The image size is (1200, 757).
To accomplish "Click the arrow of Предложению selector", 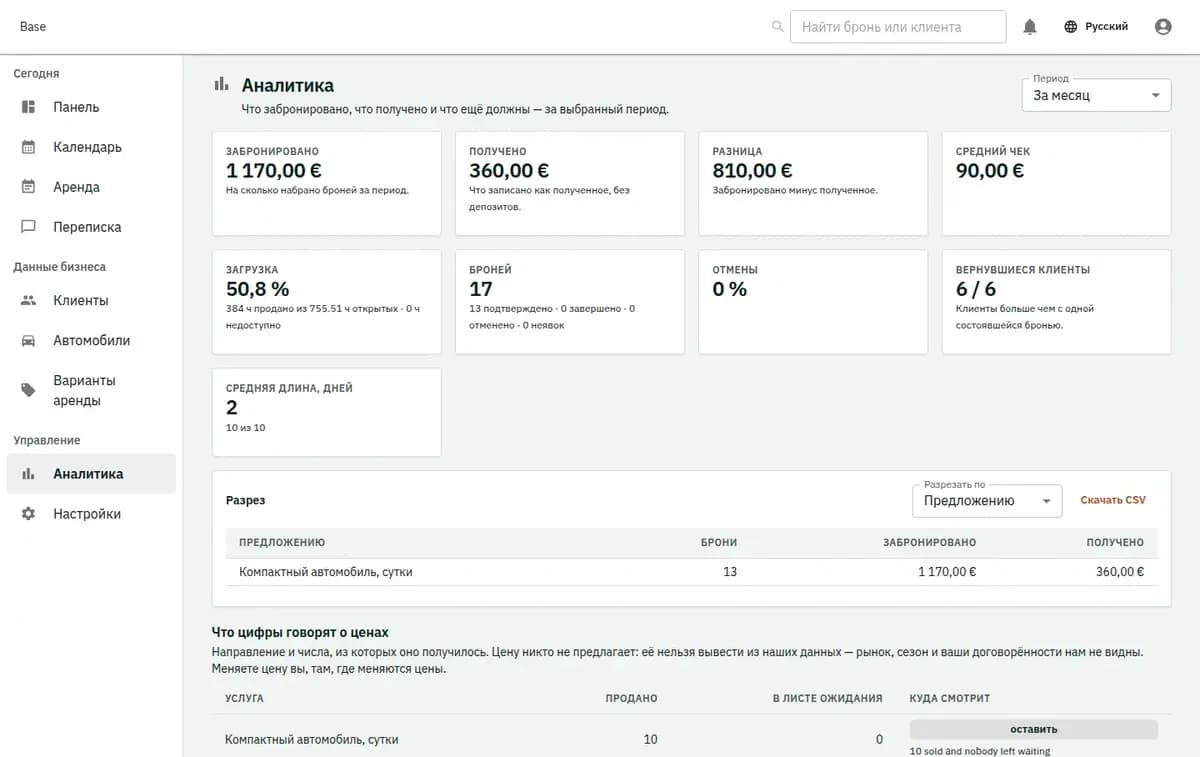I will [1046, 501].
